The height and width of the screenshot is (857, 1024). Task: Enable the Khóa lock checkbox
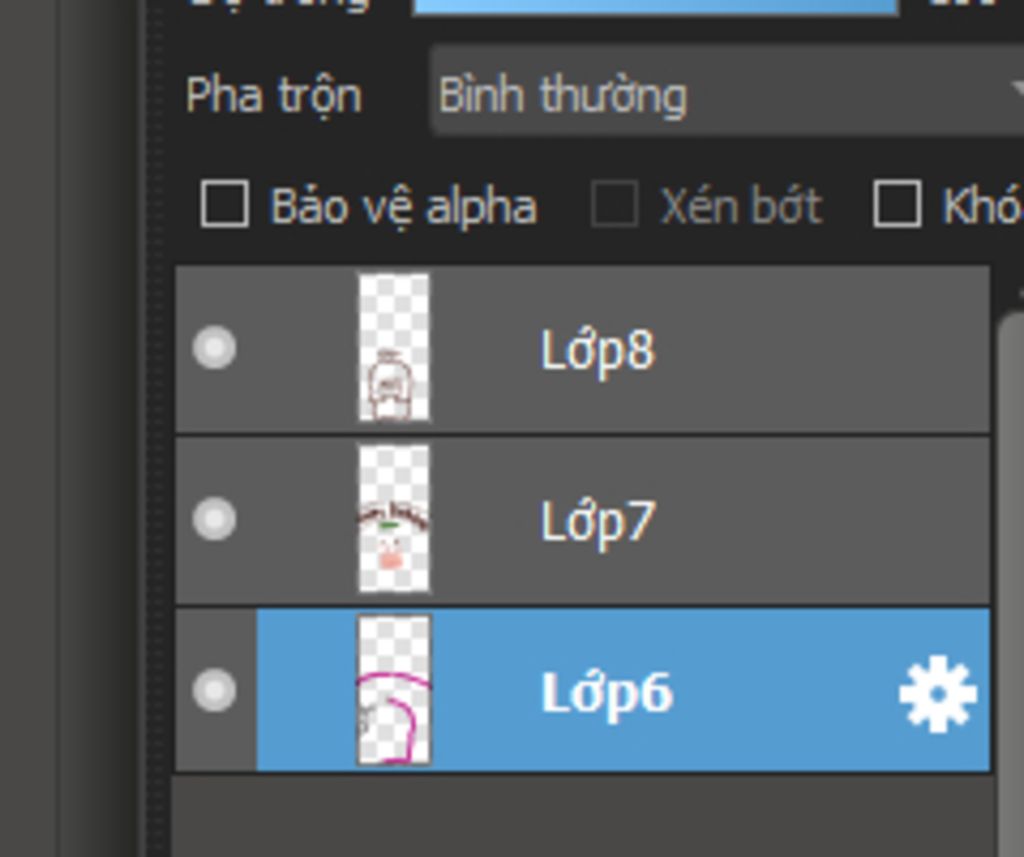coord(897,204)
